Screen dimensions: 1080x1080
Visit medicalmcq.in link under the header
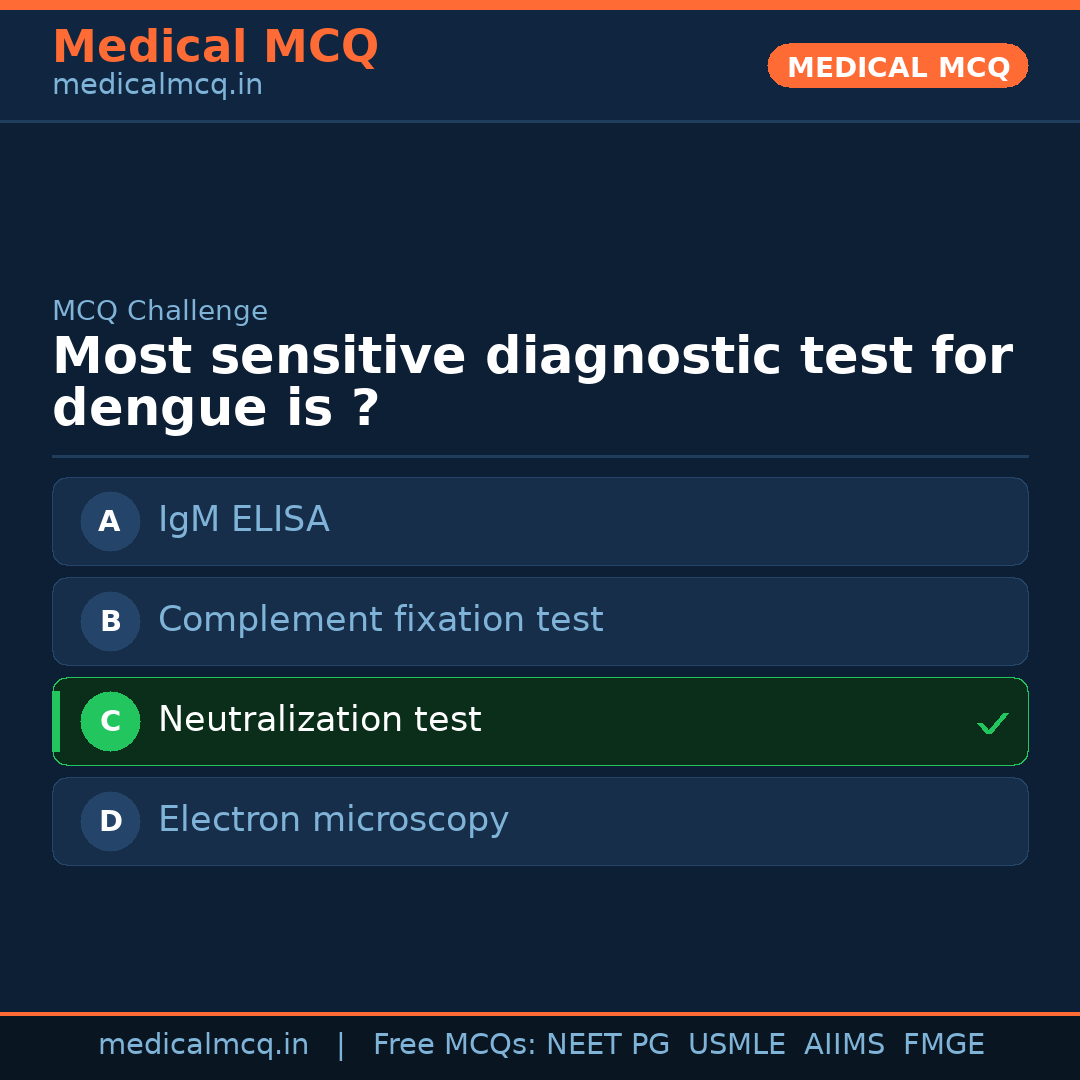pos(157,86)
